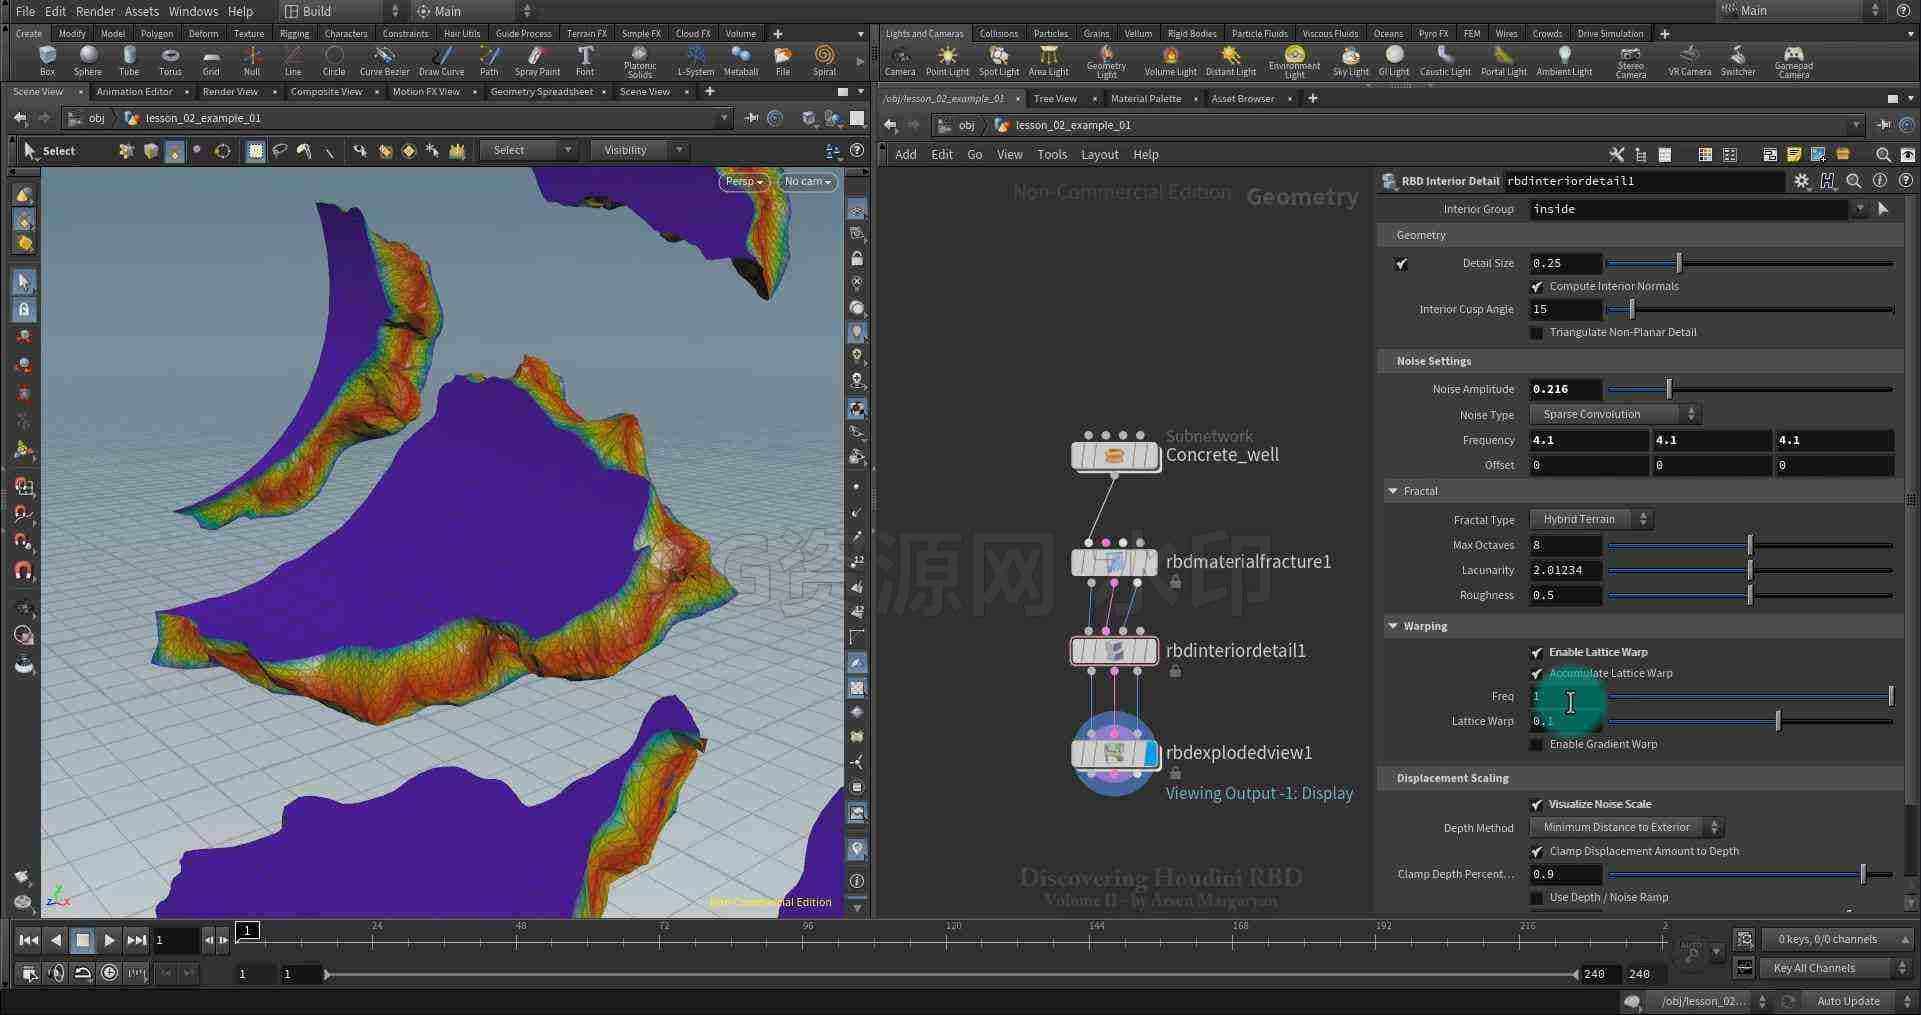Switch to the Geometry Spreadsheet tab

point(542,92)
